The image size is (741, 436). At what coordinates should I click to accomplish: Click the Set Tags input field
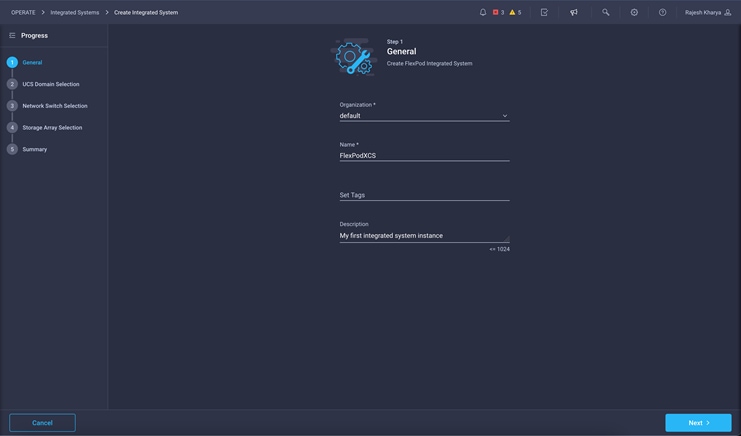(424, 195)
